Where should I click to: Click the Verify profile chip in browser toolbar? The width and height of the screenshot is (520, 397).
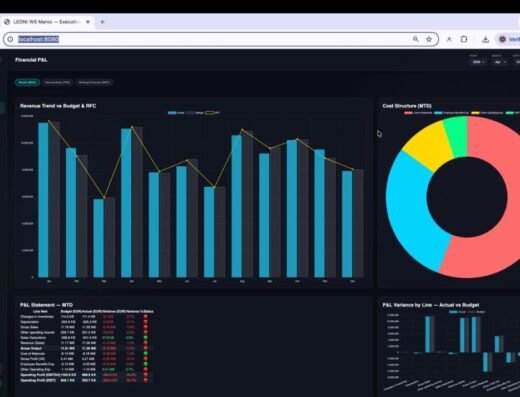[x=509, y=39]
